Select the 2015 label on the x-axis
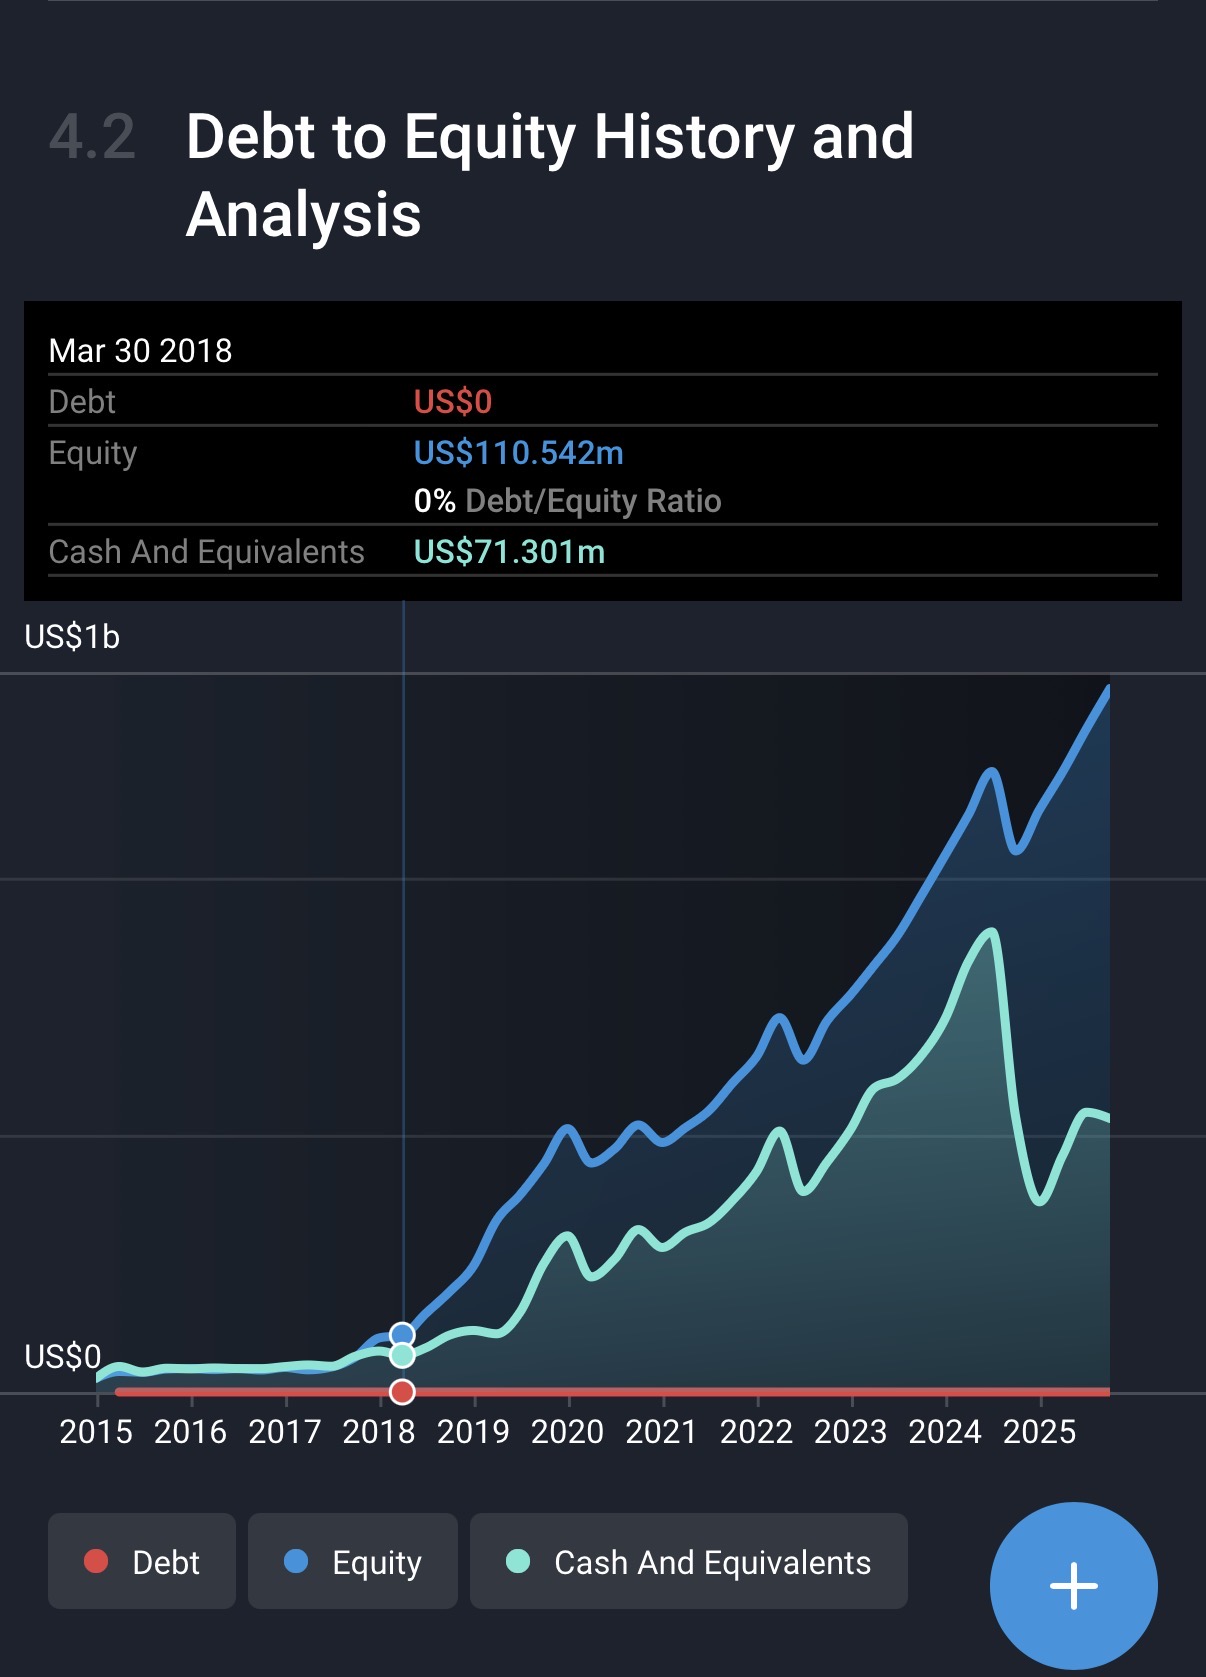 [x=96, y=1432]
